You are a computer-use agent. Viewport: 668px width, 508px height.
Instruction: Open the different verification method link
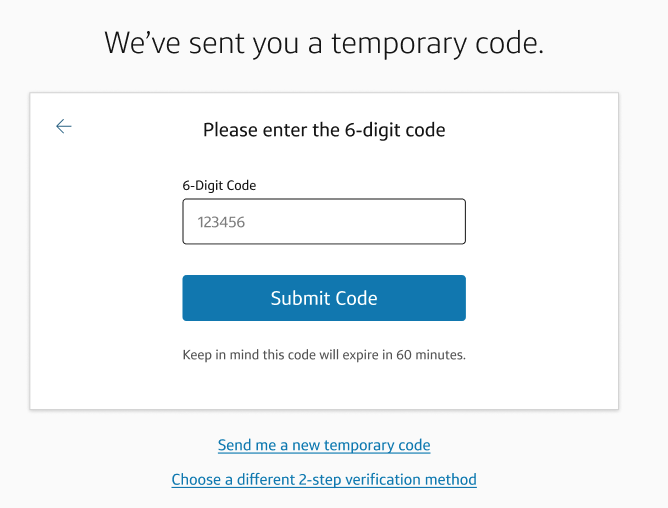pyautogui.click(x=324, y=480)
